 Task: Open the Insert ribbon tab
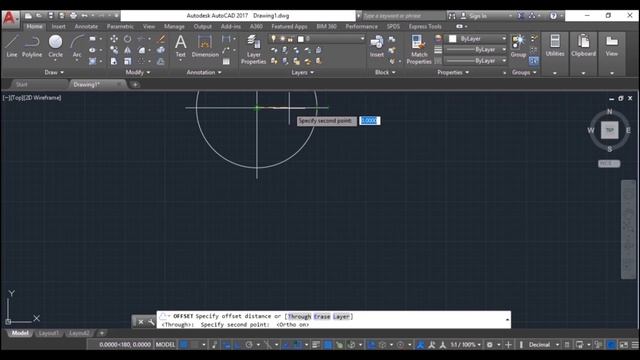pyautogui.click(x=58, y=27)
